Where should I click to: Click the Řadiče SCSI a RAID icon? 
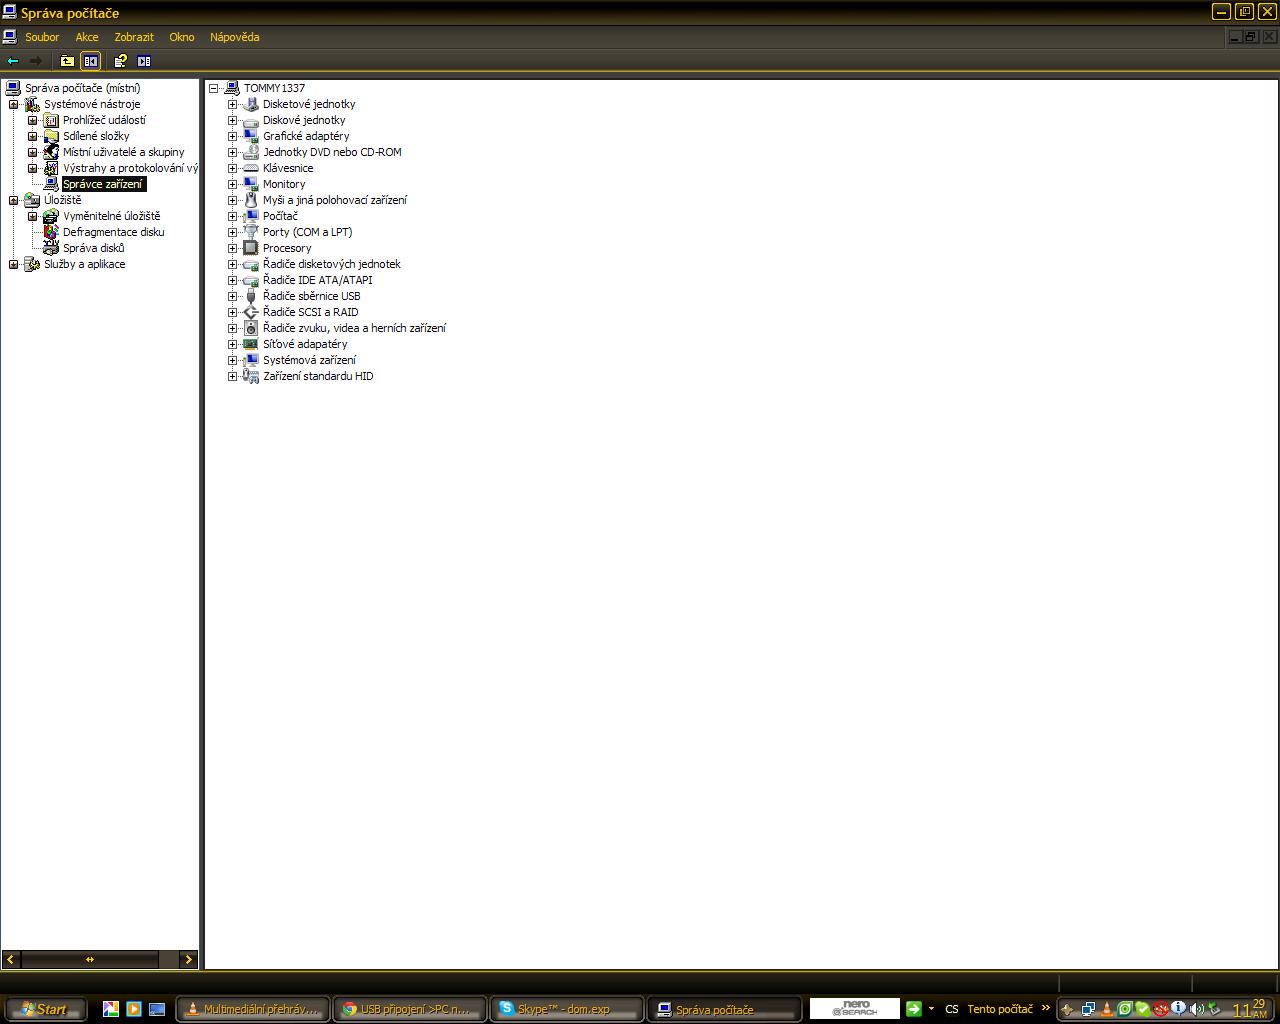(251, 312)
